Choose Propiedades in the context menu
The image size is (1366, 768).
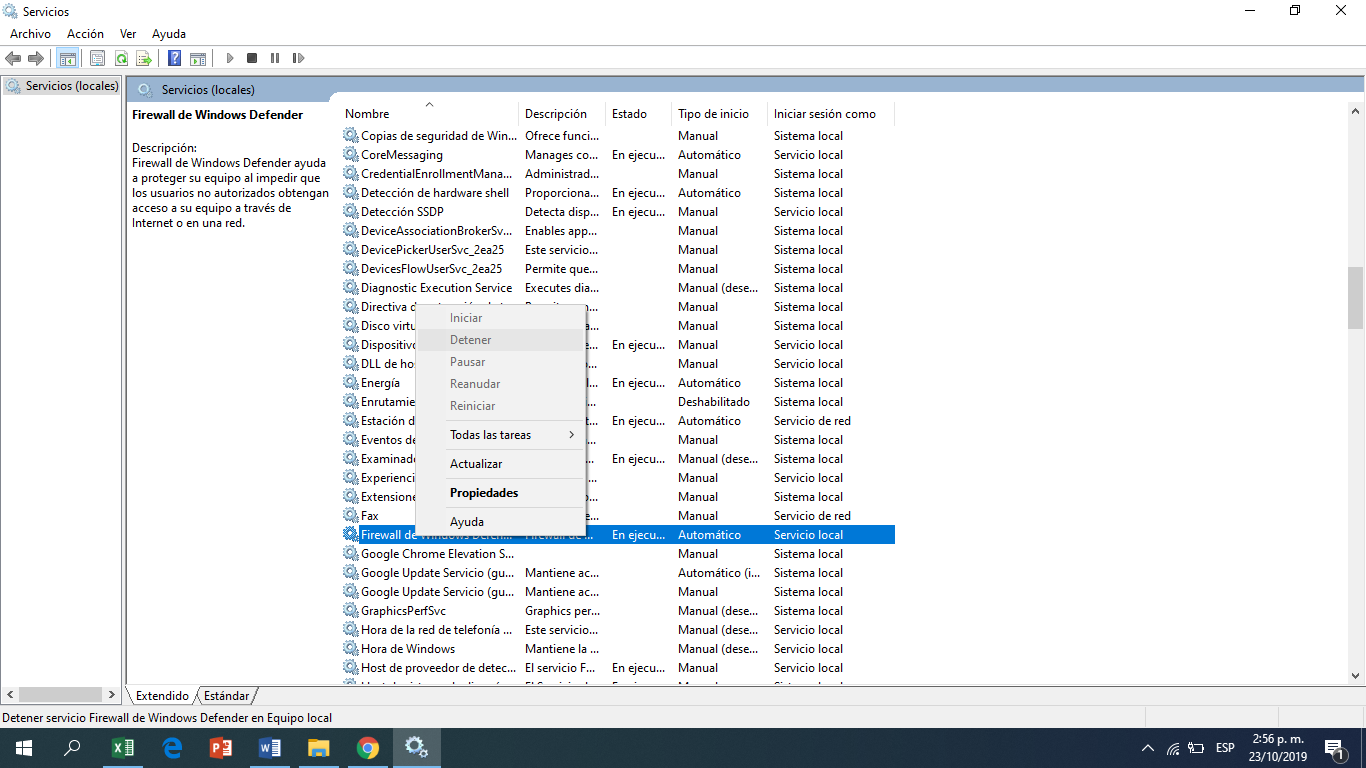pyautogui.click(x=500, y=493)
